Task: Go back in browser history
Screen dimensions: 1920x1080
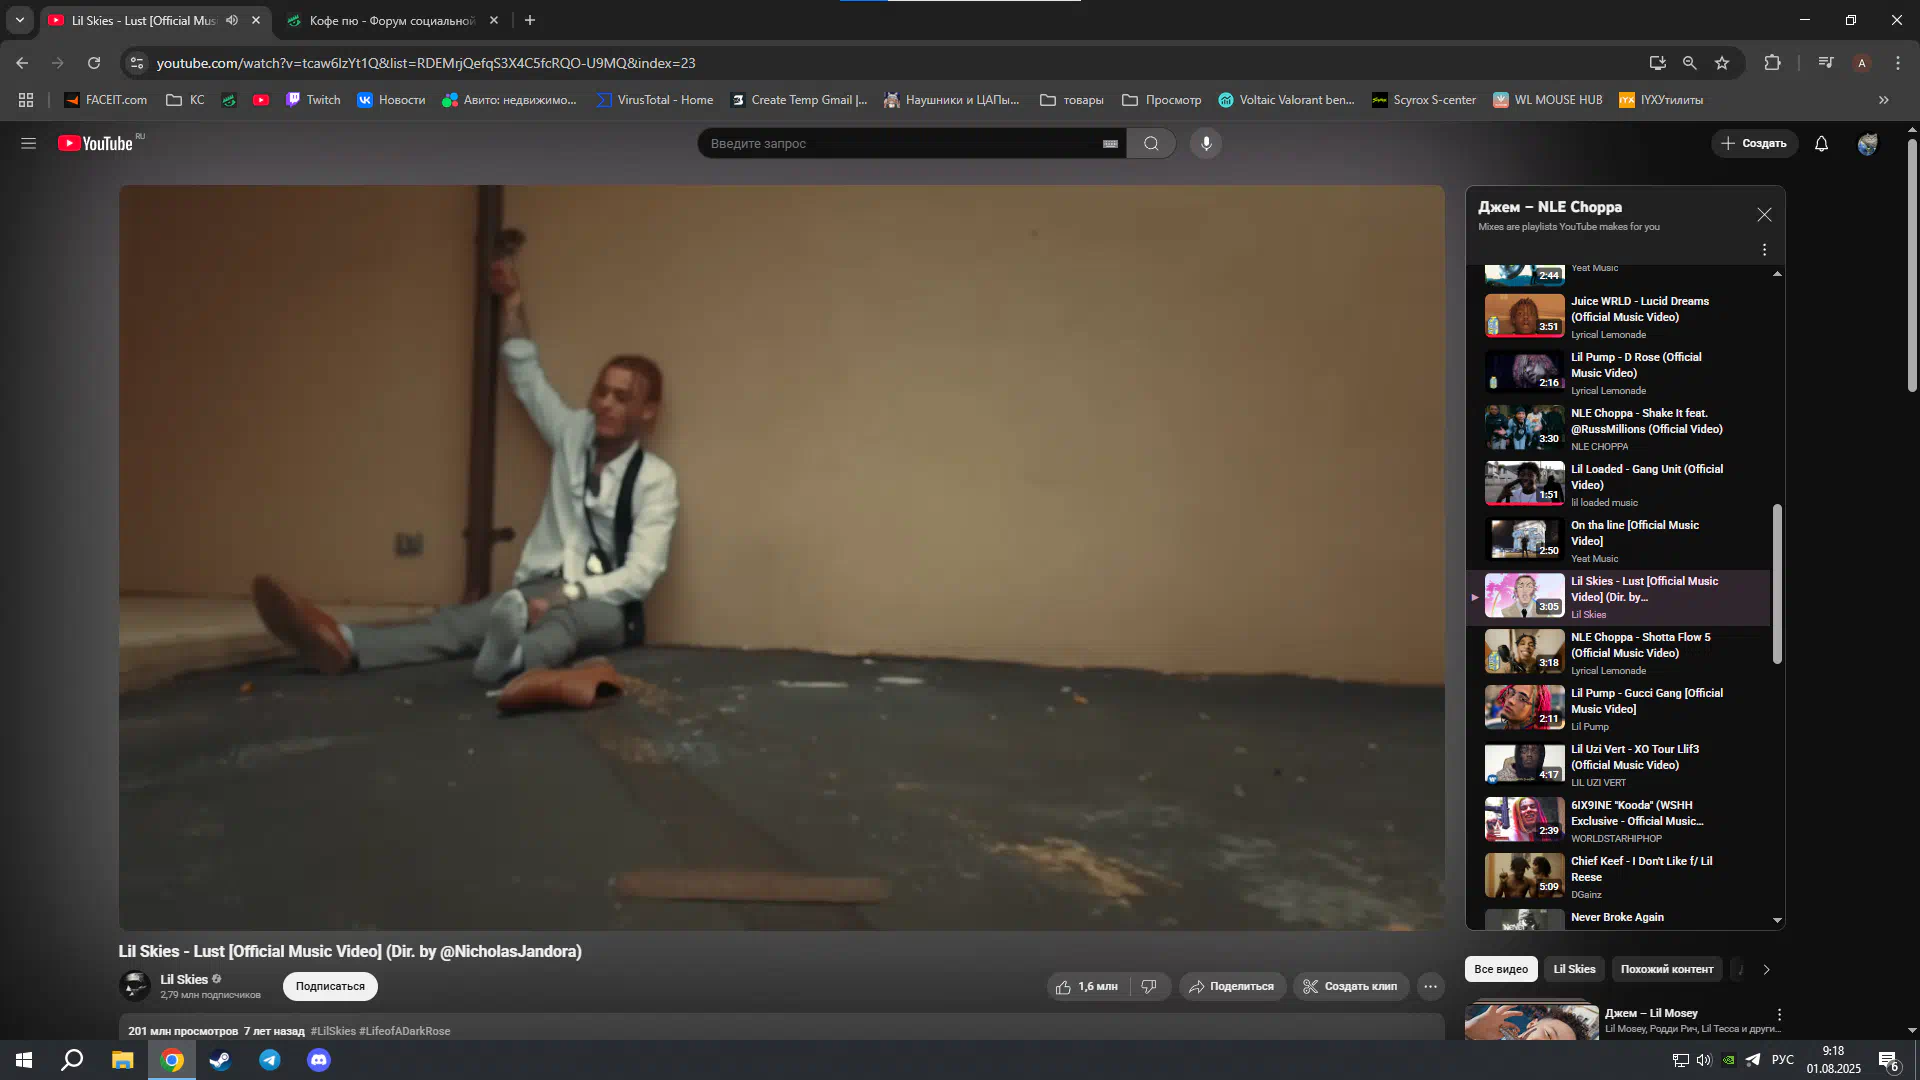Action: point(22,63)
